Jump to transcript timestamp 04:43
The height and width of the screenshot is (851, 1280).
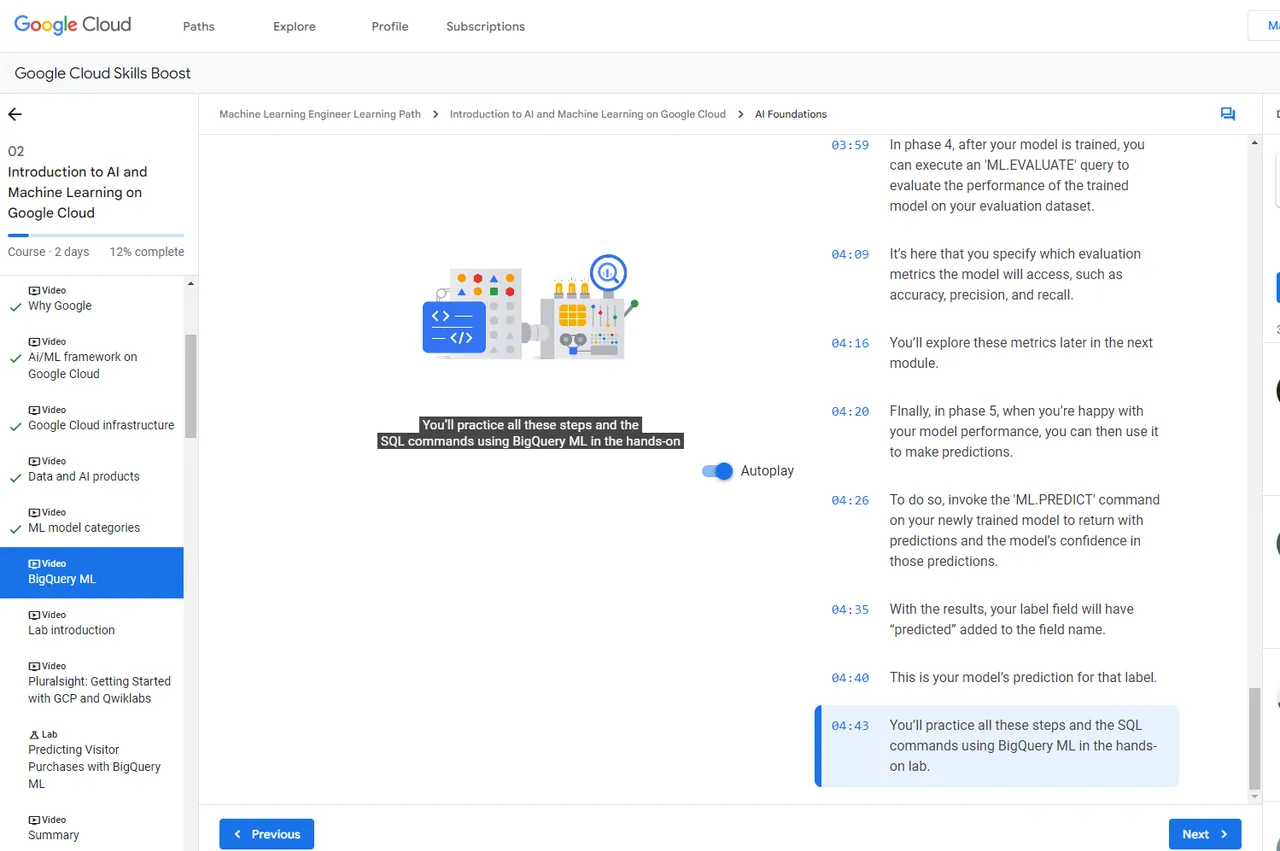pos(850,725)
